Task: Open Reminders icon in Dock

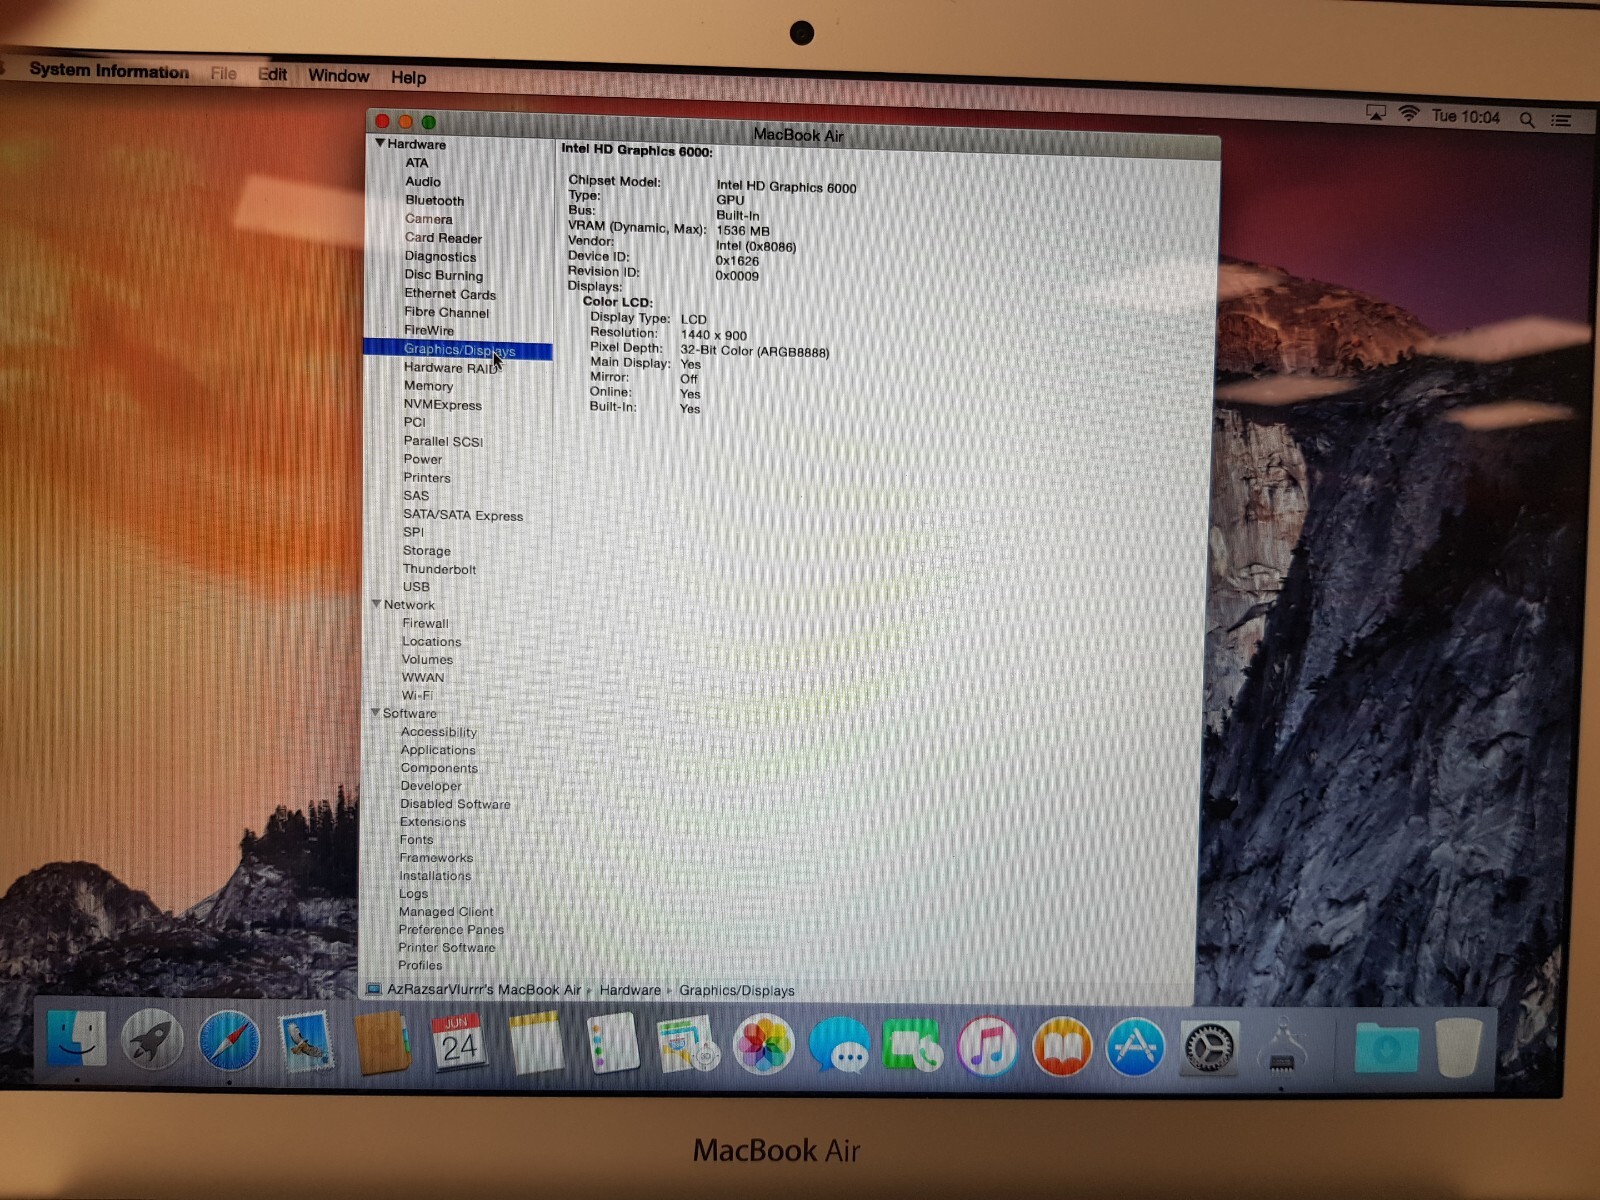Action: (x=611, y=1043)
